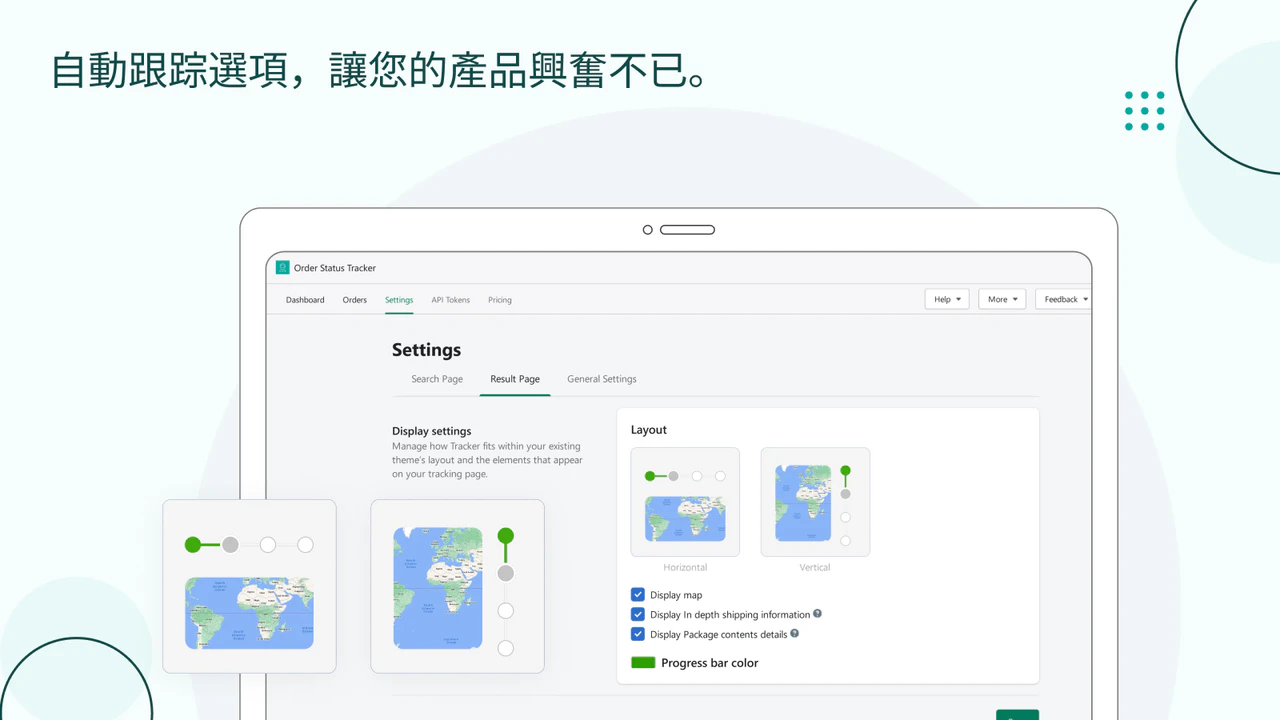Open the Pricing tab
Viewport: 1280px width, 720px height.
(500, 300)
